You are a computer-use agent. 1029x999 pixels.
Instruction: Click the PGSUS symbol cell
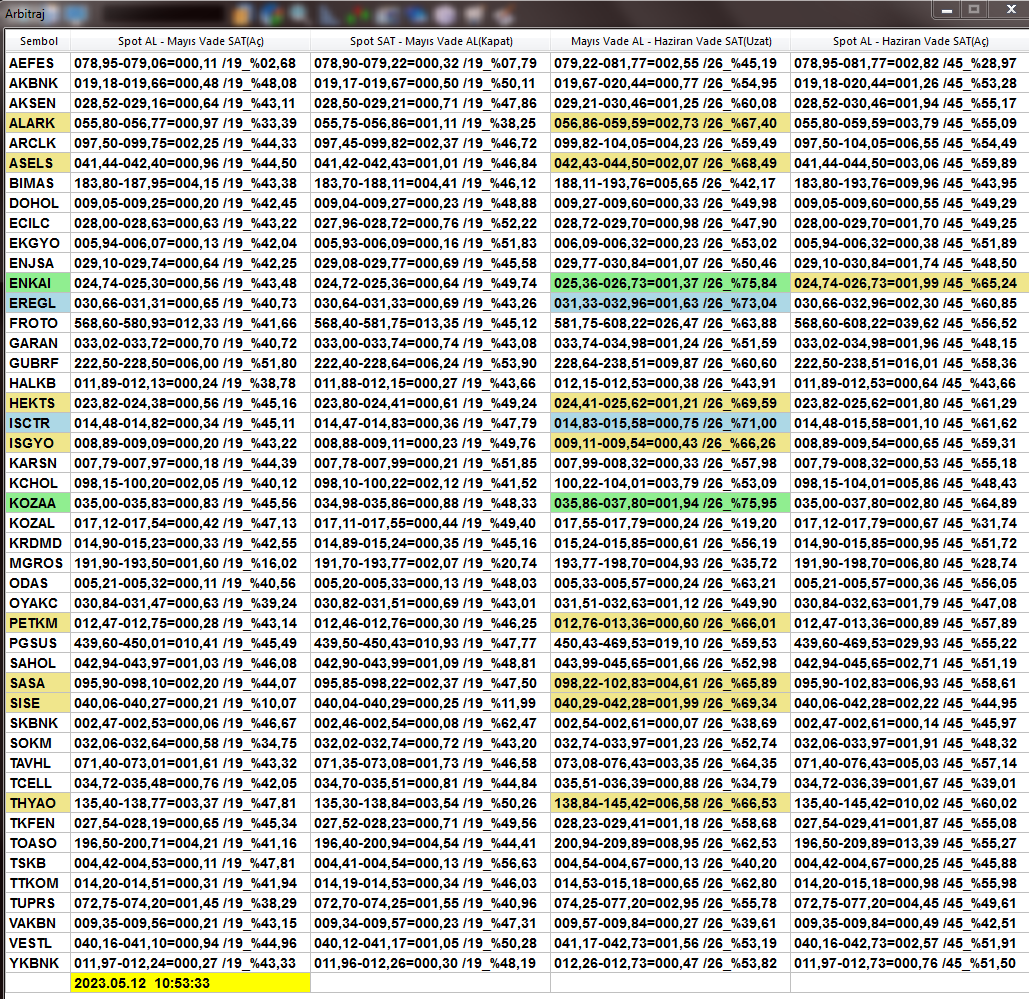(x=38, y=644)
